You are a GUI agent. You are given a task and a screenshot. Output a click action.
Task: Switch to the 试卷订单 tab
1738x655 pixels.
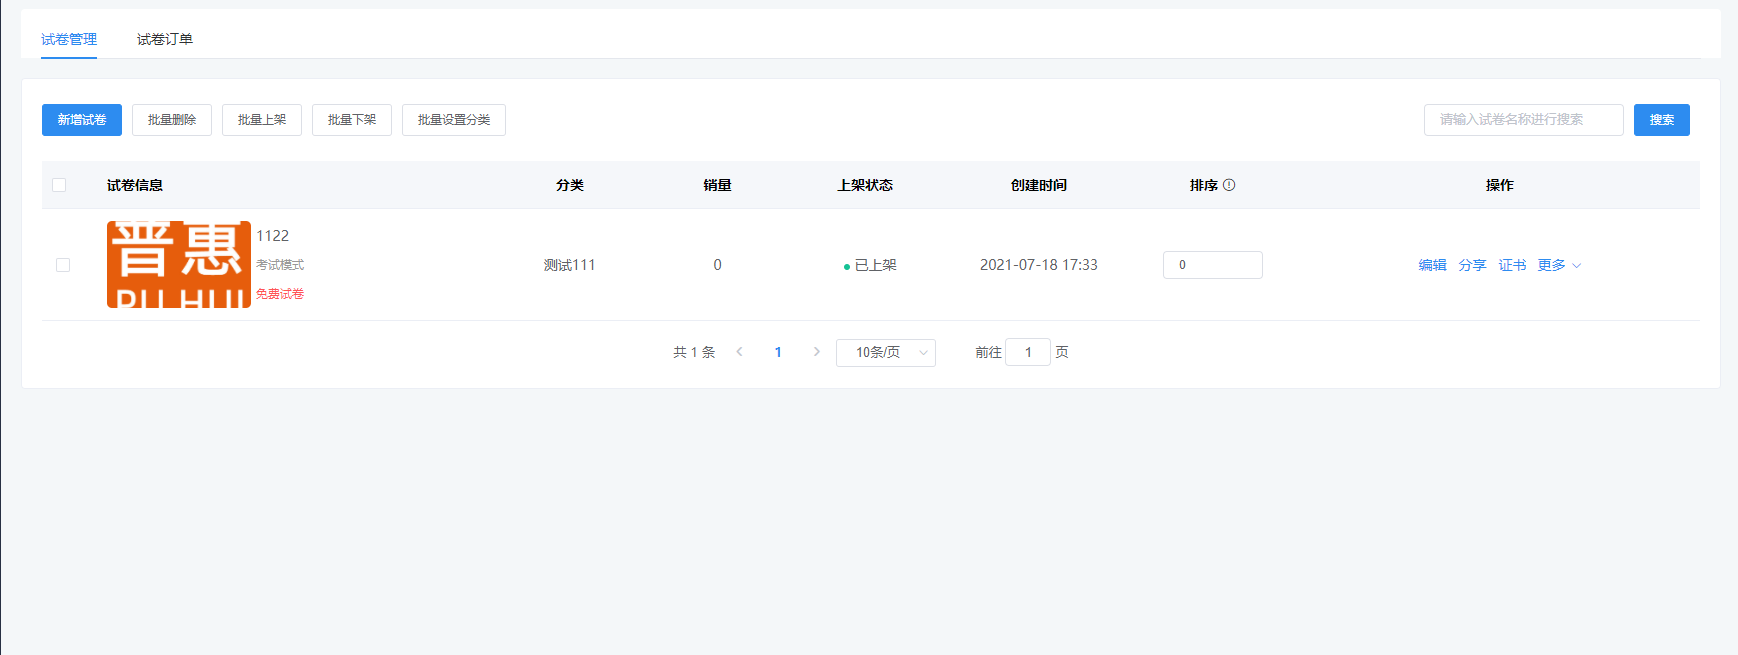(165, 39)
